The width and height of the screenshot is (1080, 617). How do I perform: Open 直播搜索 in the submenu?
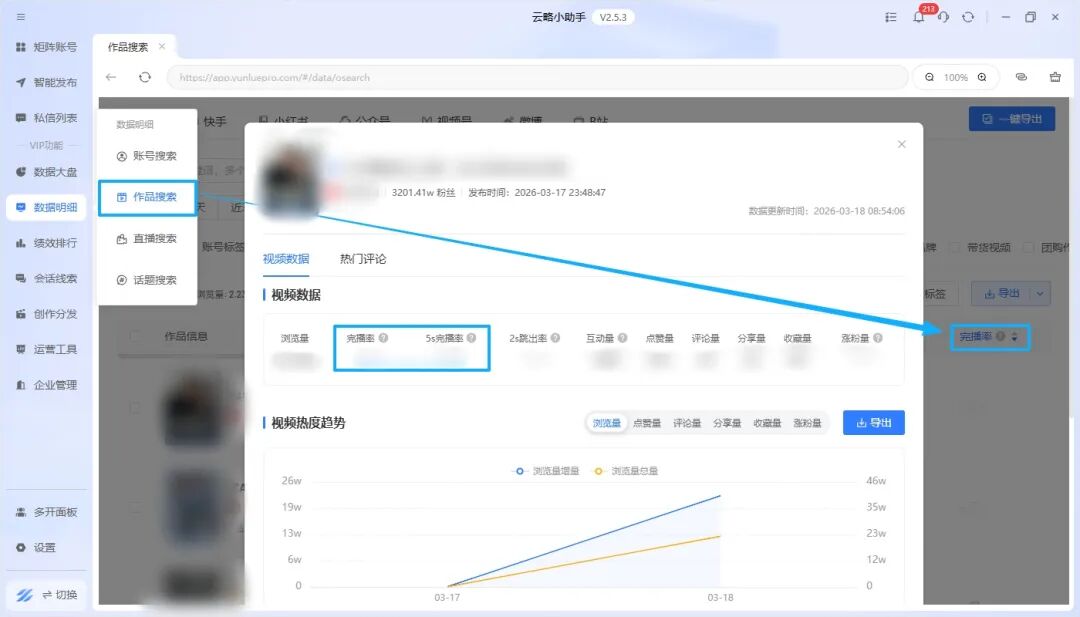tap(147, 238)
